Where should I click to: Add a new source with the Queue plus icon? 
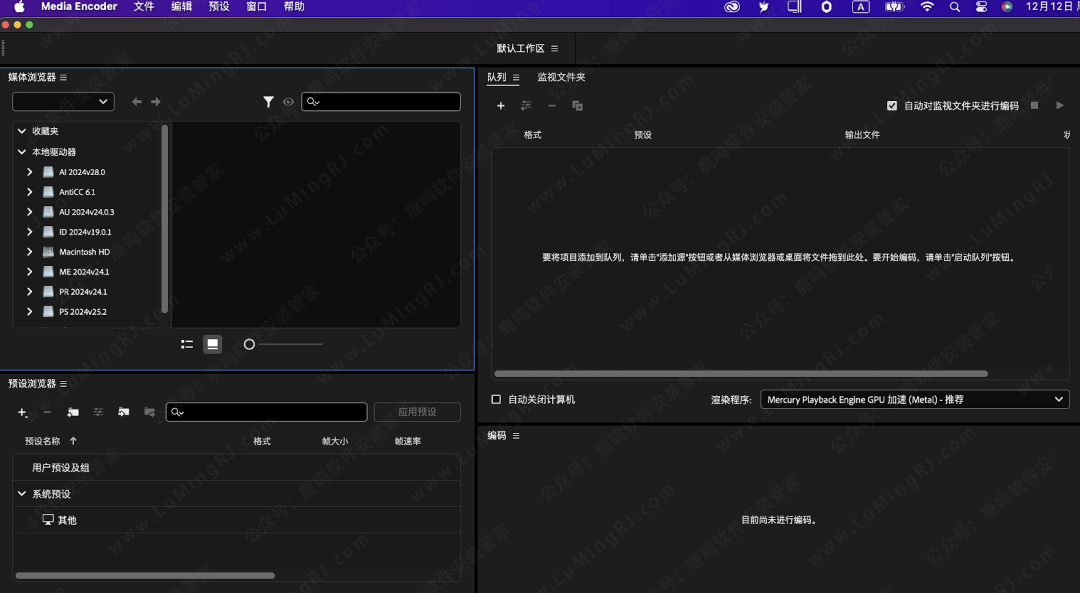tap(501, 105)
